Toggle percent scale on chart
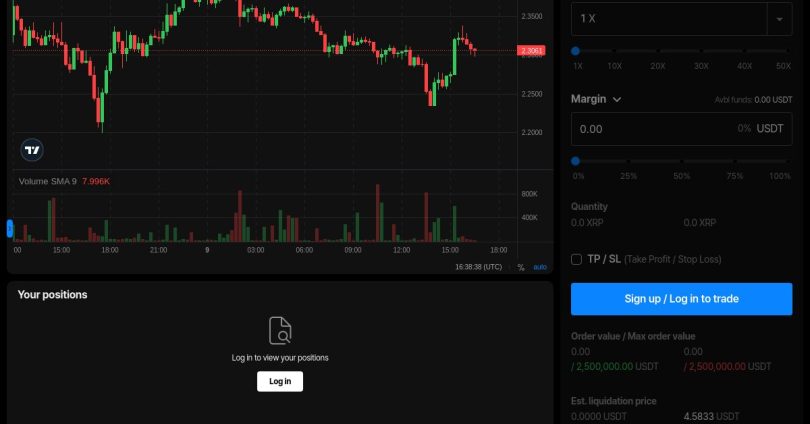The height and width of the screenshot is (424, 810). coord(520,267)
